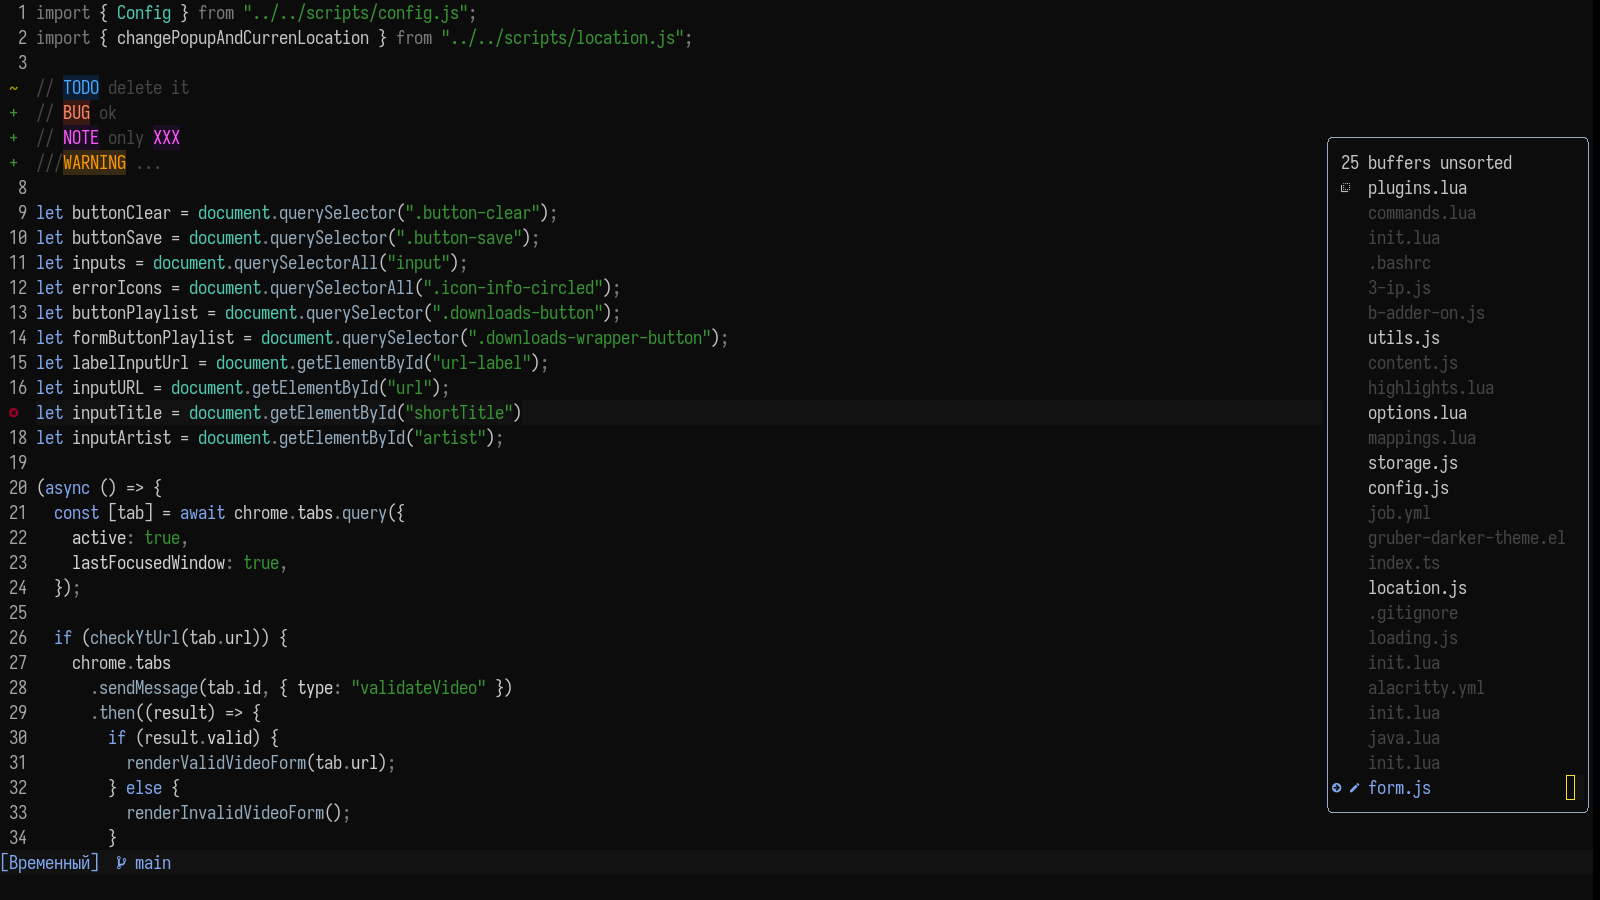Image resolution: width=1600 pixels, height=900 pixels.
Task: Switch to the options.lua buffer
Action: click(x=1417, y=413)
